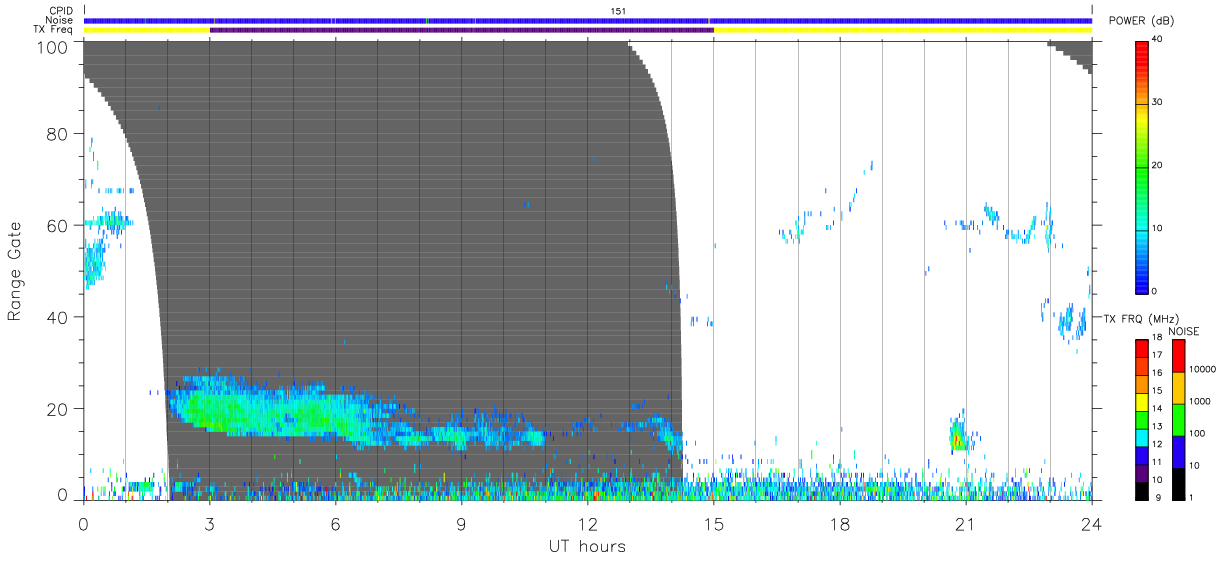Click the 18 tick on UT hours axis
This screenshot has height=567, width=1228.
tap(839, 523)
